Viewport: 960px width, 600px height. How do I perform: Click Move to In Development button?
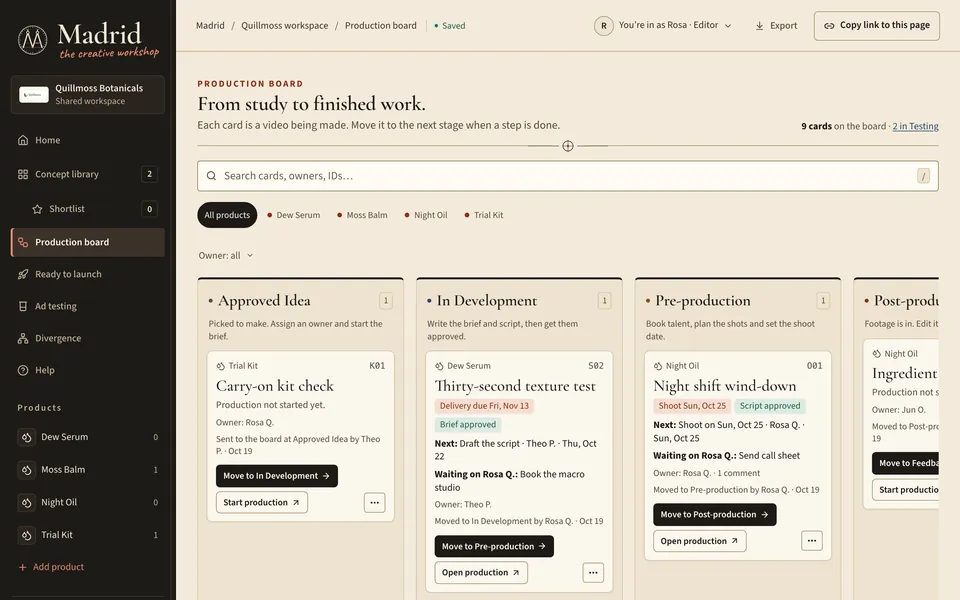[x=277, y=476]
